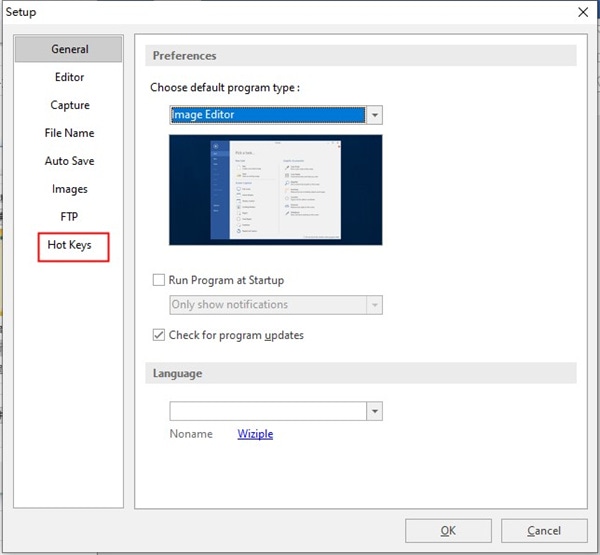Viewport: 600px width, 555px height.
Task: Select the Capture settings tab
Action: point(70,105)
